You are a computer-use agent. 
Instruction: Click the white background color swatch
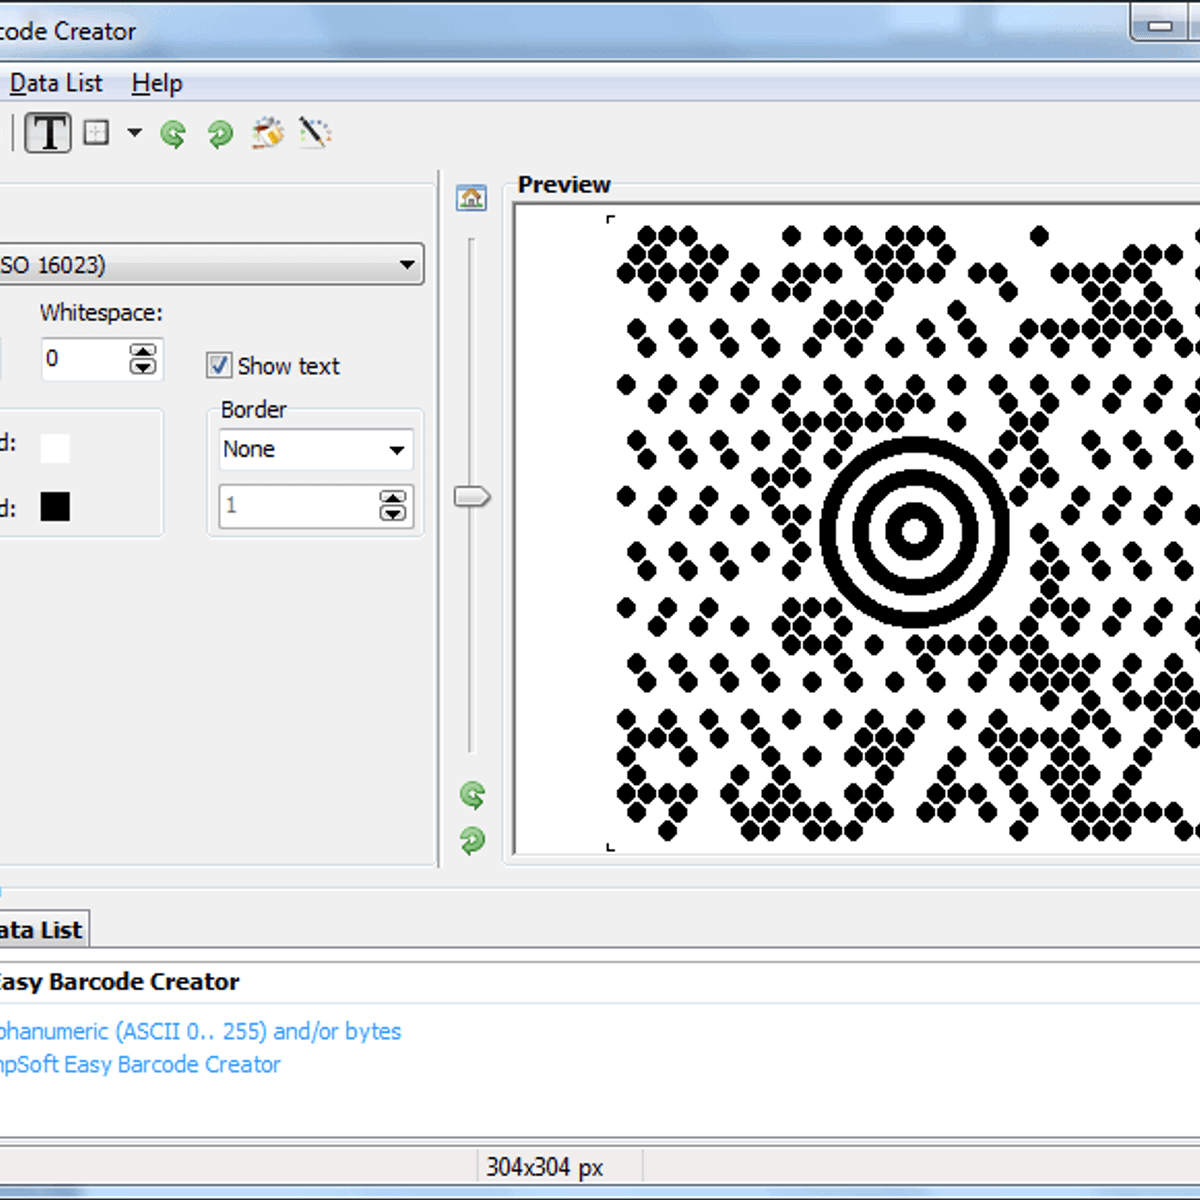pyautogui.click(x=55, y=448)
